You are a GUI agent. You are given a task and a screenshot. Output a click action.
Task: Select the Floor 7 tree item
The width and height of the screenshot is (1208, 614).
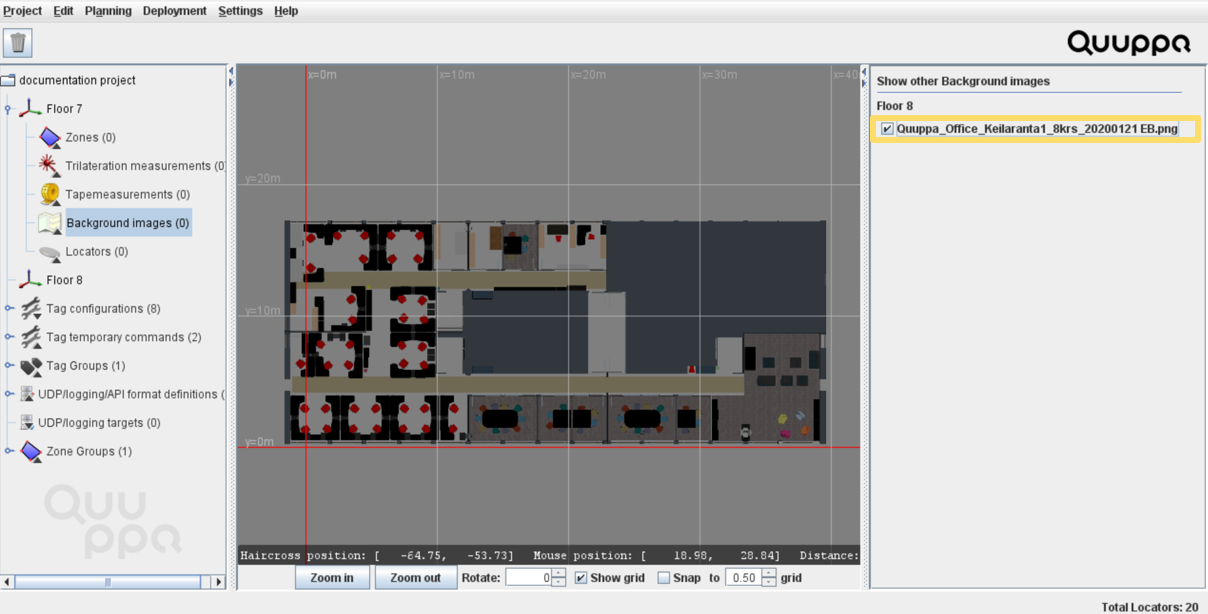(x=64, y=108)
